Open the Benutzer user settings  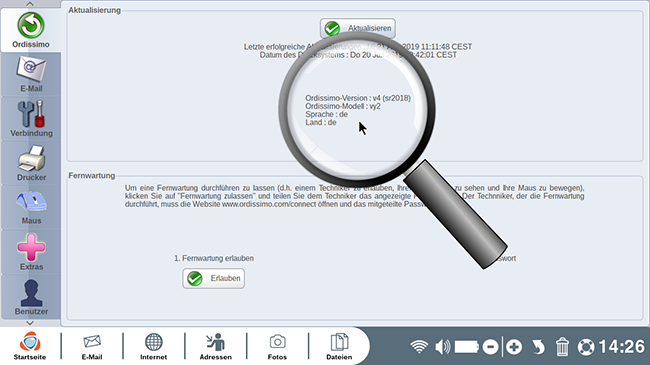coord(31,296)
